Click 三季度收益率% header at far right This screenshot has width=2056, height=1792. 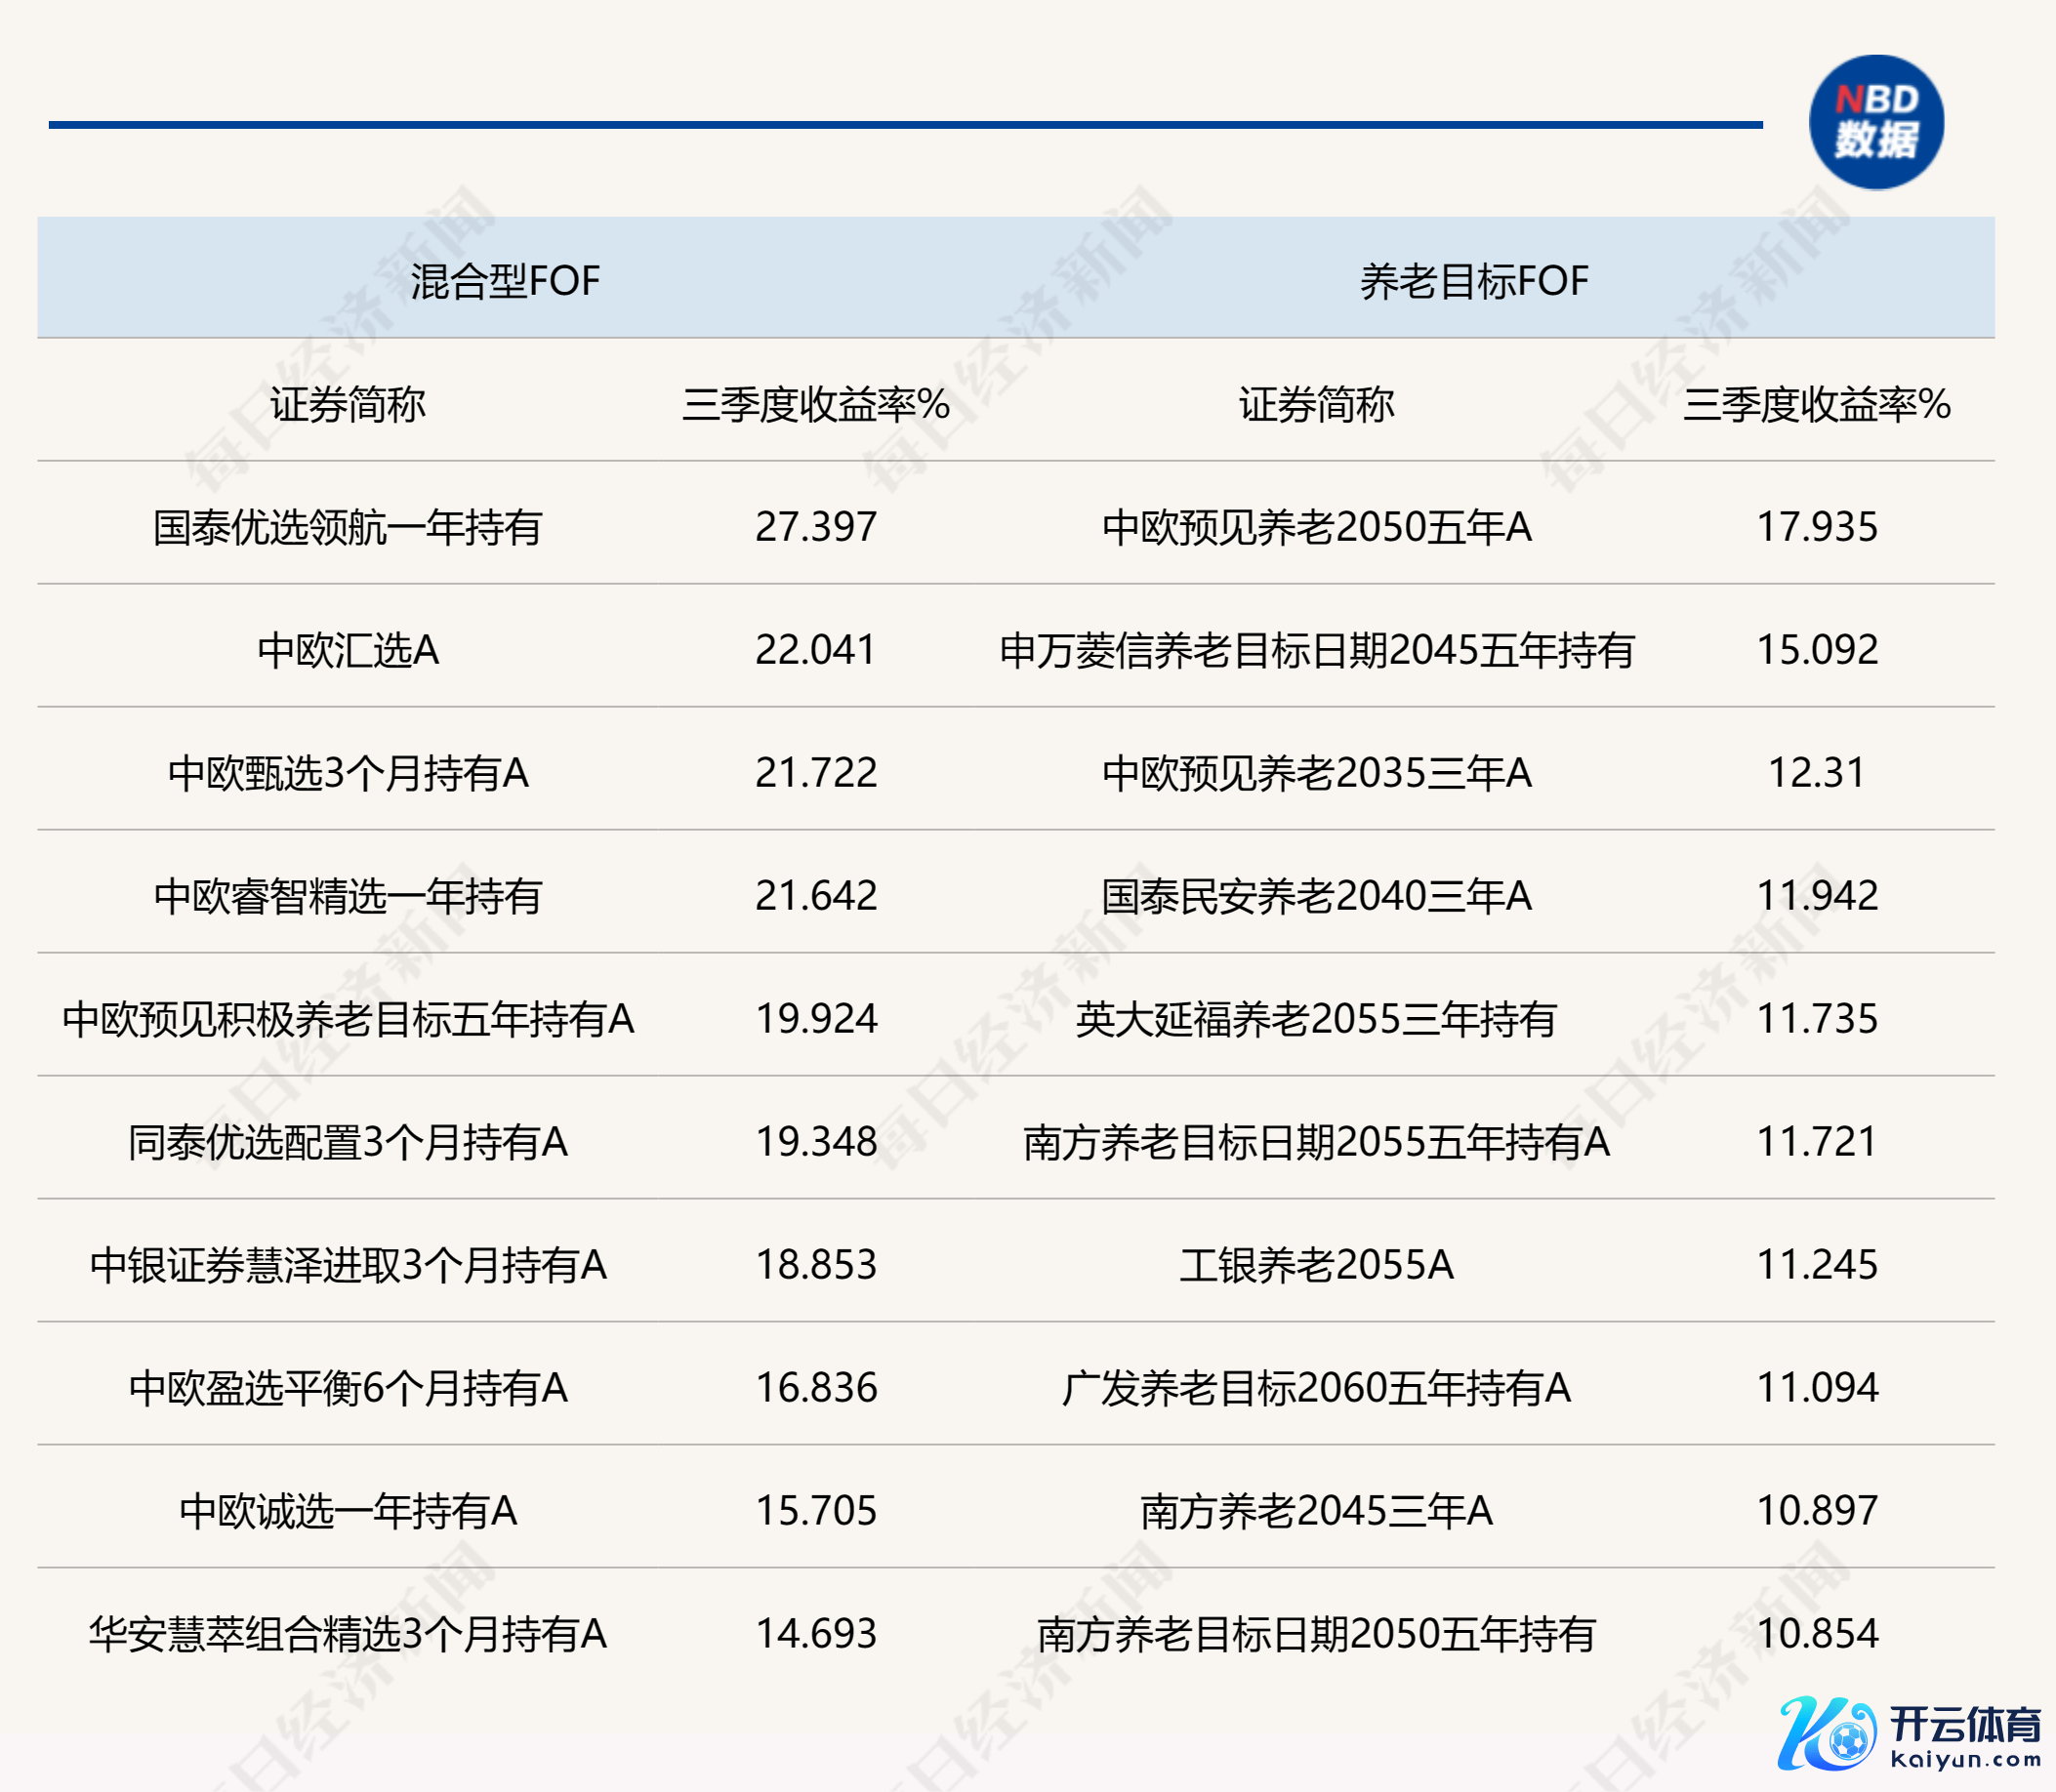pos(1817,405)
